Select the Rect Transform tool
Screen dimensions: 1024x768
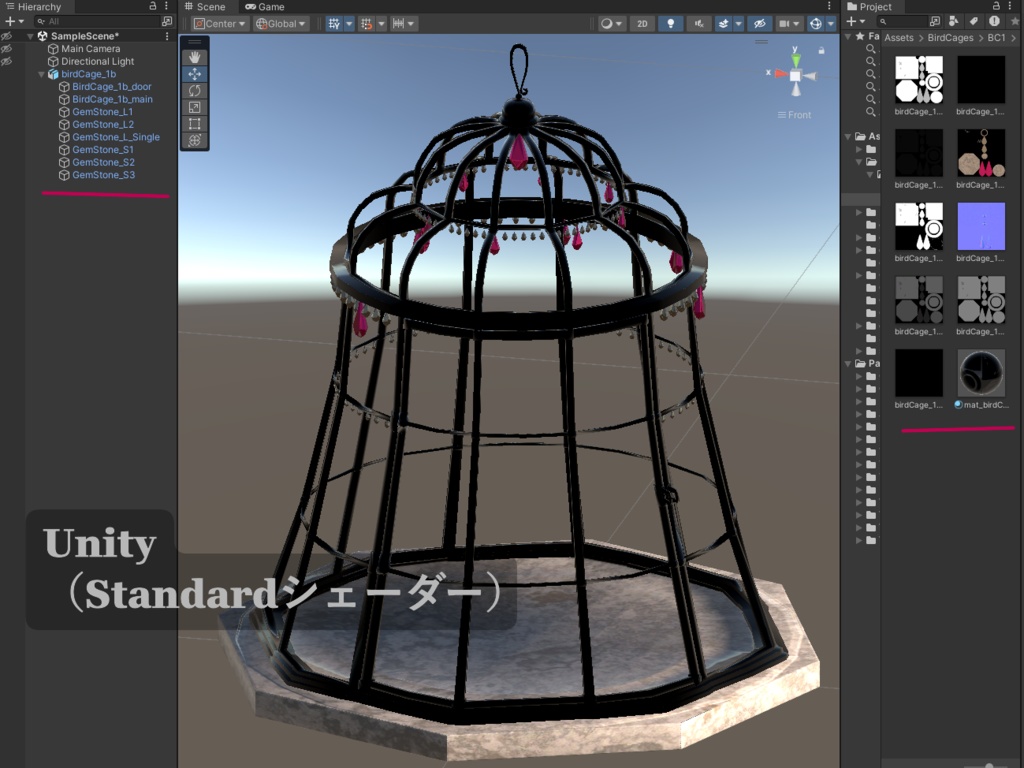coord(195,121)
